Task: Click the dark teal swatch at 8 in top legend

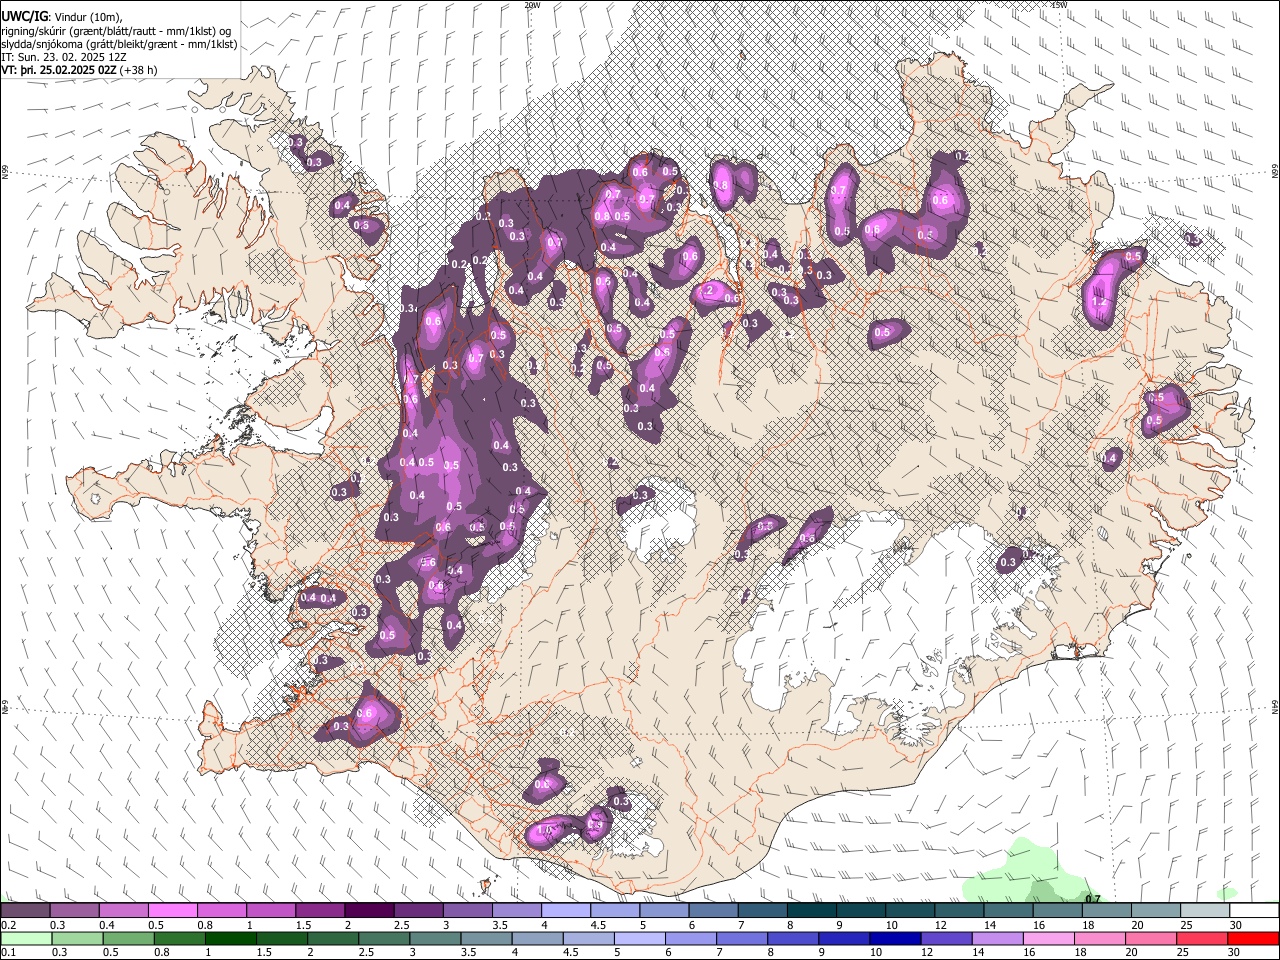Action: pos(812,911)
